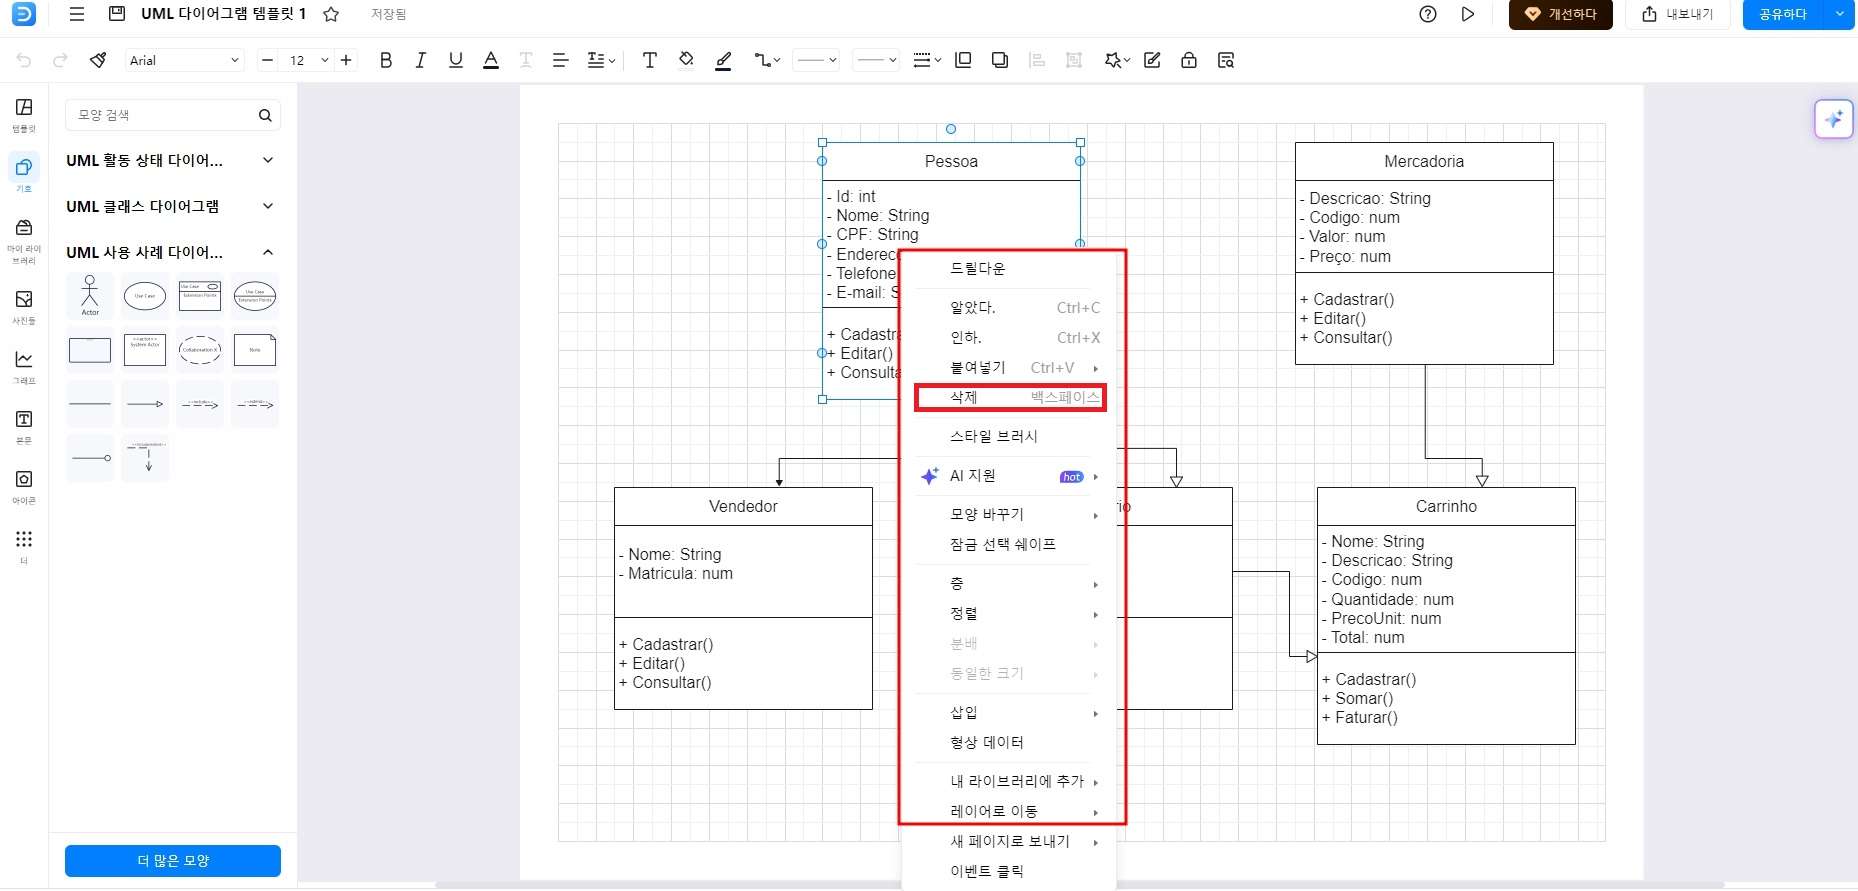
Task: Open the 기호 symbols sidebar panel
Action: 24,173
